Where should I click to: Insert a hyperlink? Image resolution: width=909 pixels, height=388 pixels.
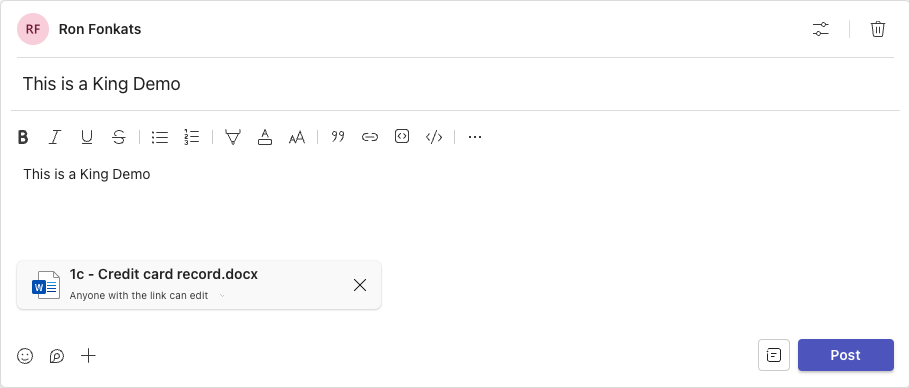(x=370, y=137)
